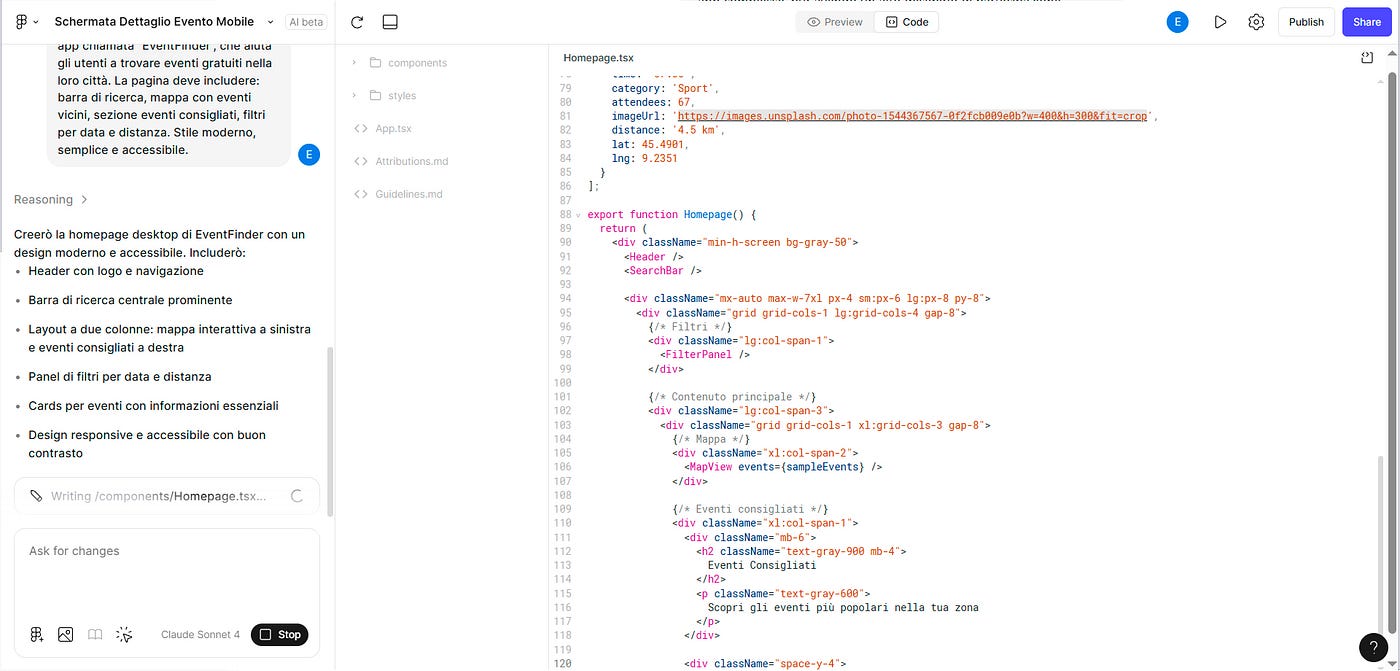Viewport: 1400px width, 671px height.
Task: Stop generation with the Stop button
Action: click(x=279, y=634)
